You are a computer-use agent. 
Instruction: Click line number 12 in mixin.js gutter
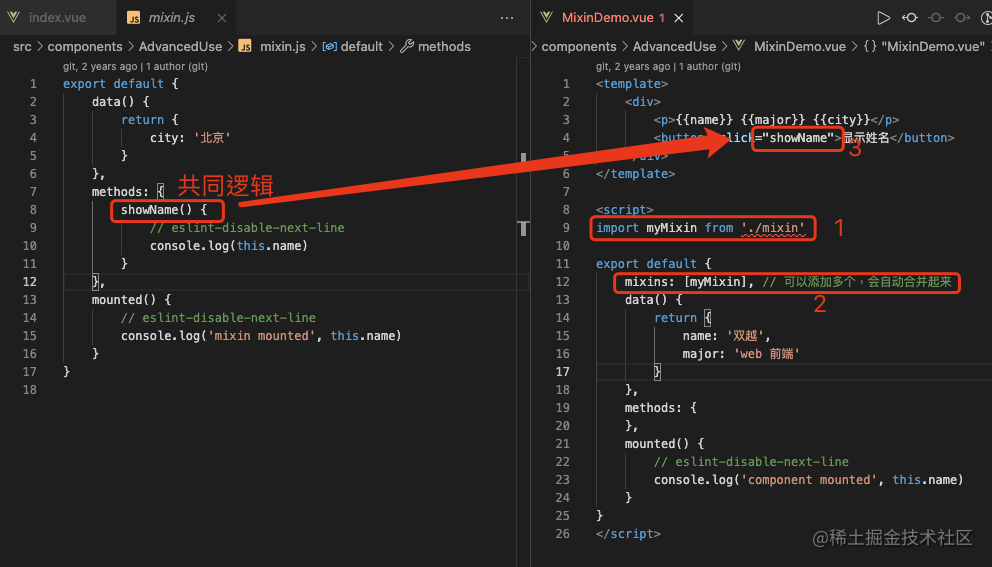33,282
